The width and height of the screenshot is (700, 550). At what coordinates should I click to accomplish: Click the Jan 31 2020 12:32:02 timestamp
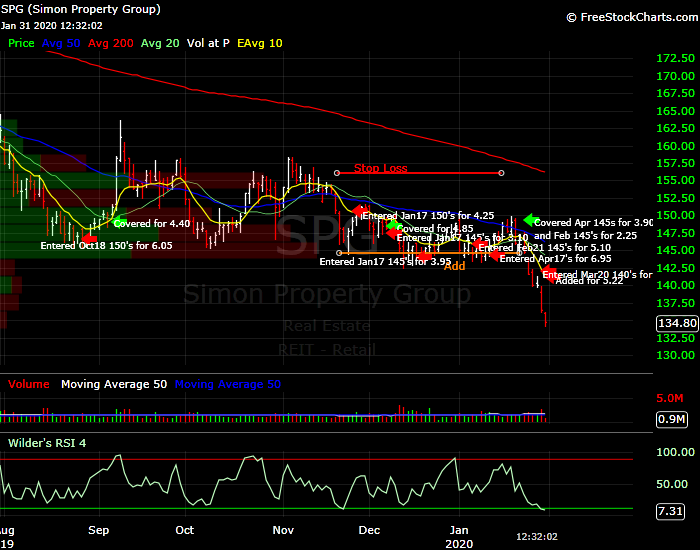tap(51, 25)
